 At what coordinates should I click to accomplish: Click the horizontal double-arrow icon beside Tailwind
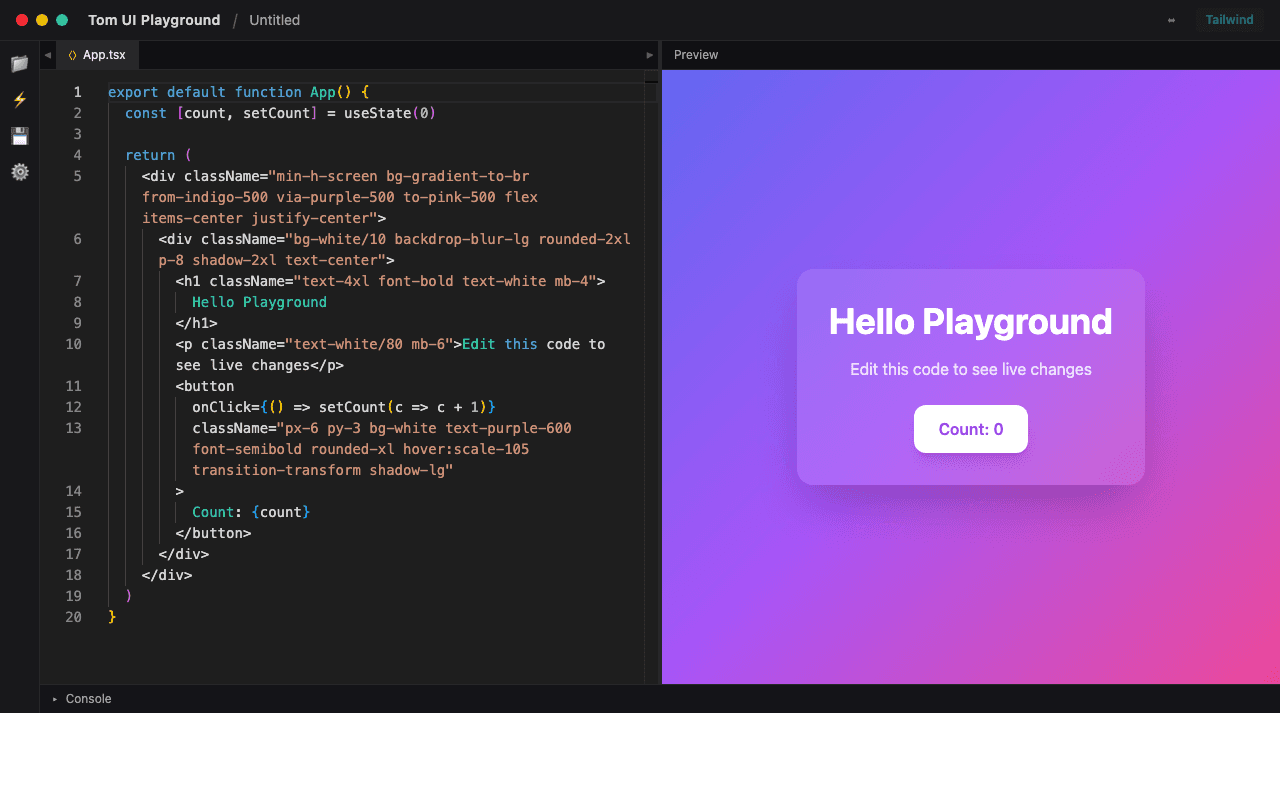[x=1171, y=20]
